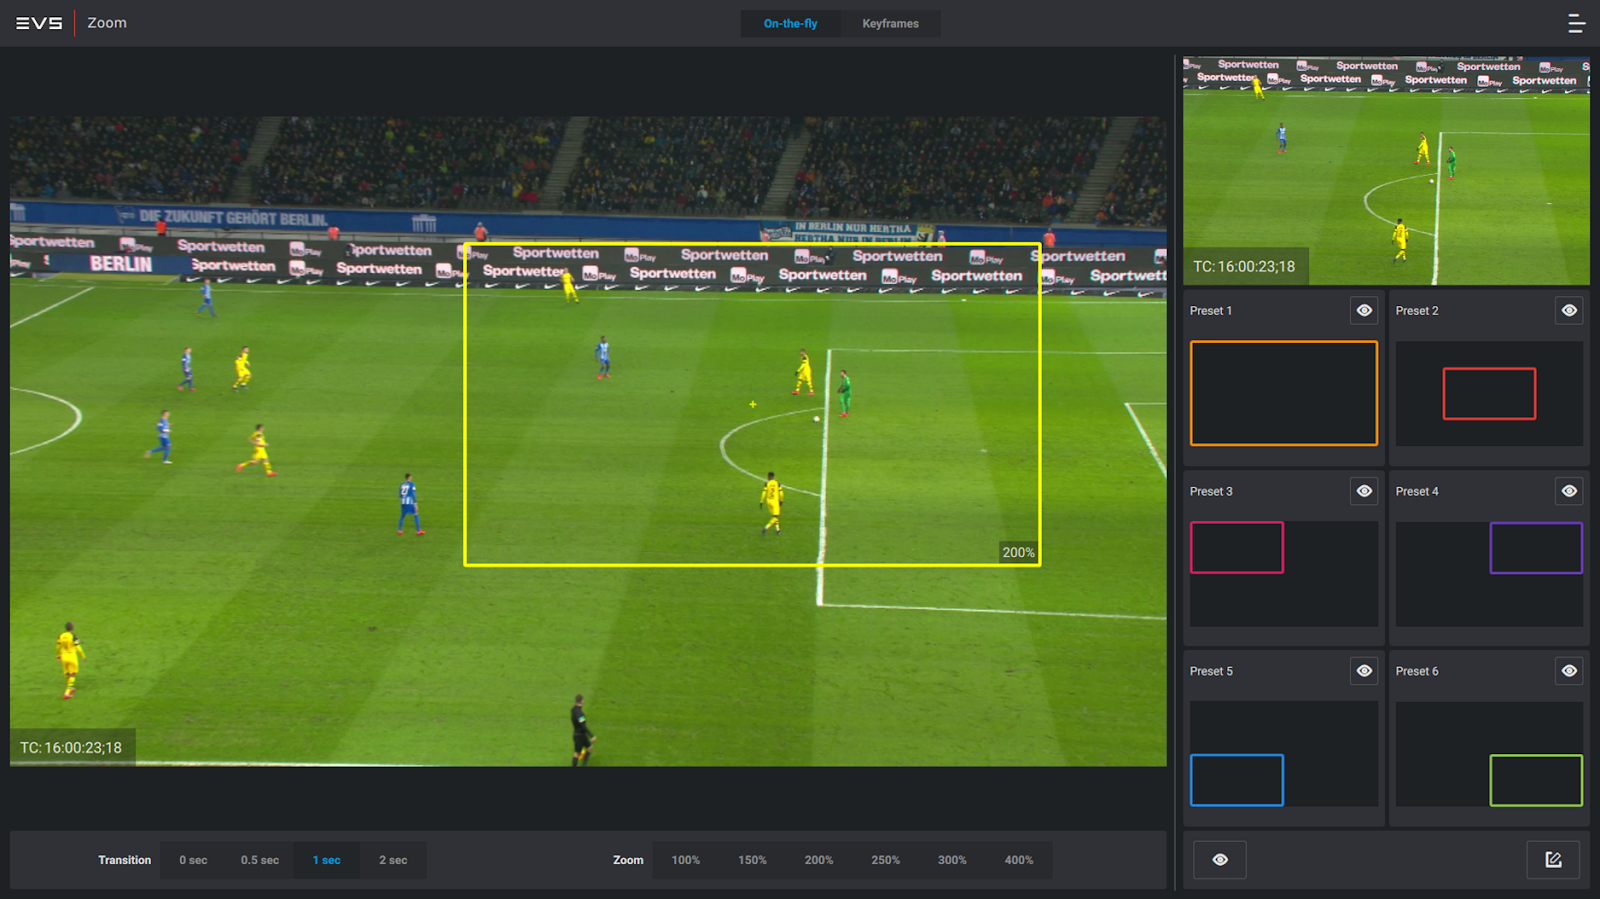
Task: Toggle Preset 6 eye visibility
Action: coord(1569,671)
